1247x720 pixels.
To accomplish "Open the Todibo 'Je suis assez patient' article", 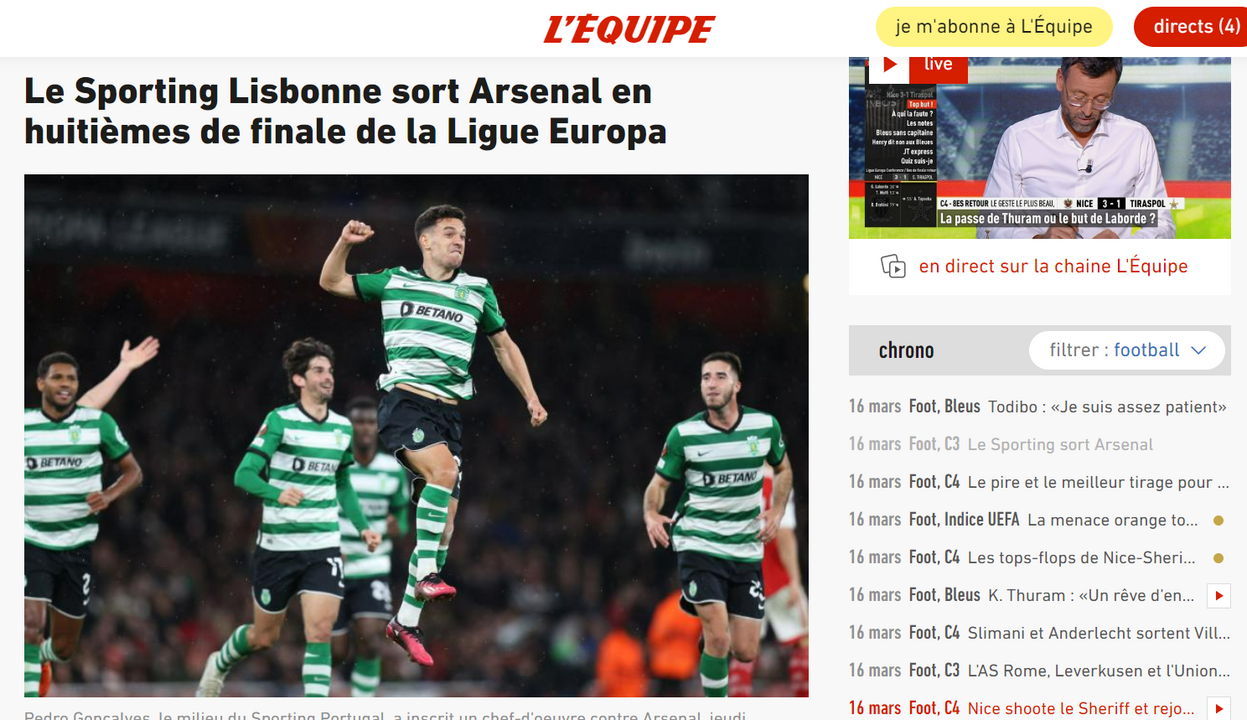I will click(x=1038, y=407).
